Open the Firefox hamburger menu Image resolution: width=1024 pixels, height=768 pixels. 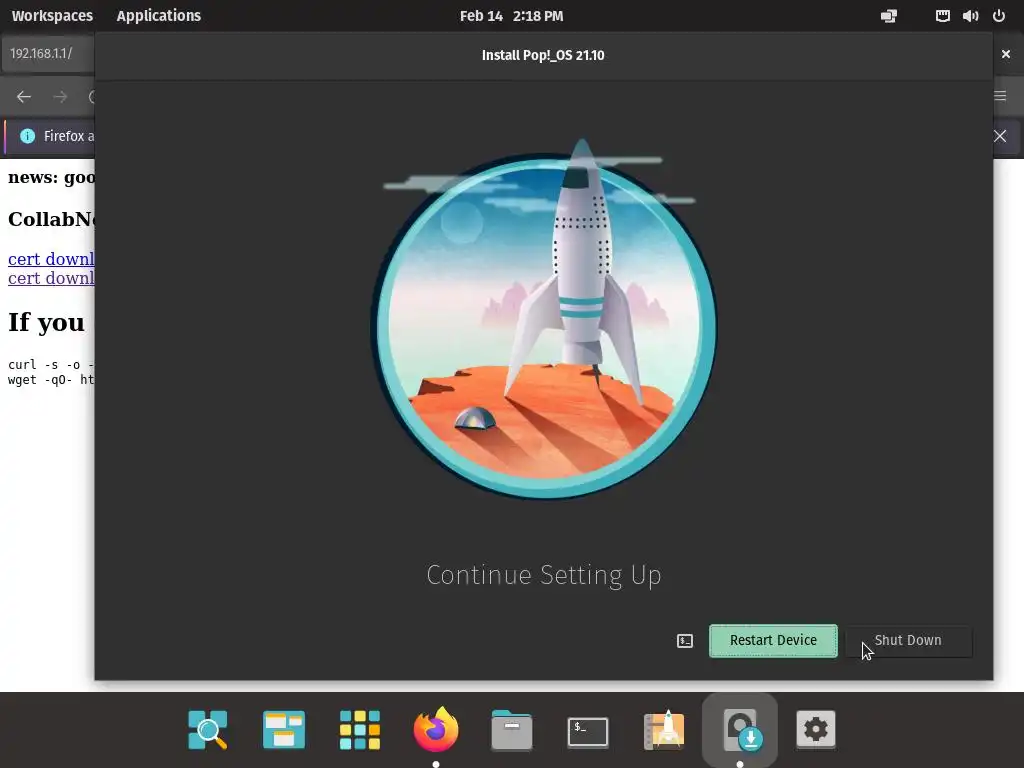point(1000,96)
